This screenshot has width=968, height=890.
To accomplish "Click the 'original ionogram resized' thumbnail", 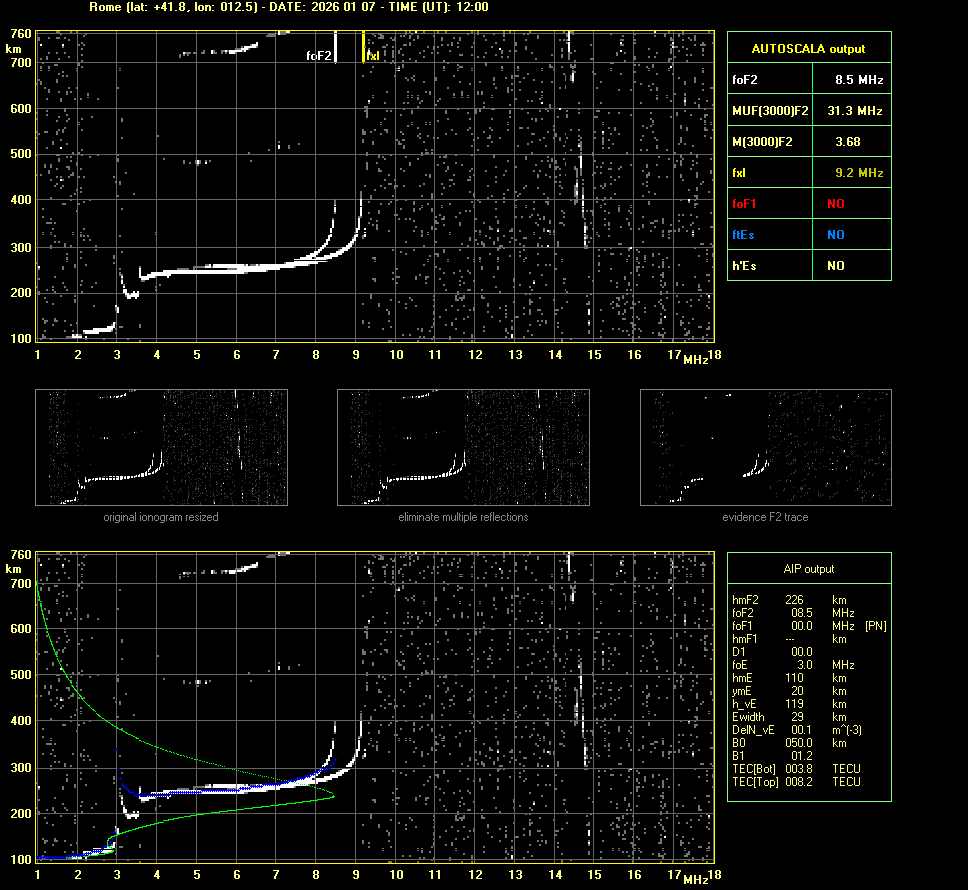I will tap(161, 447).
